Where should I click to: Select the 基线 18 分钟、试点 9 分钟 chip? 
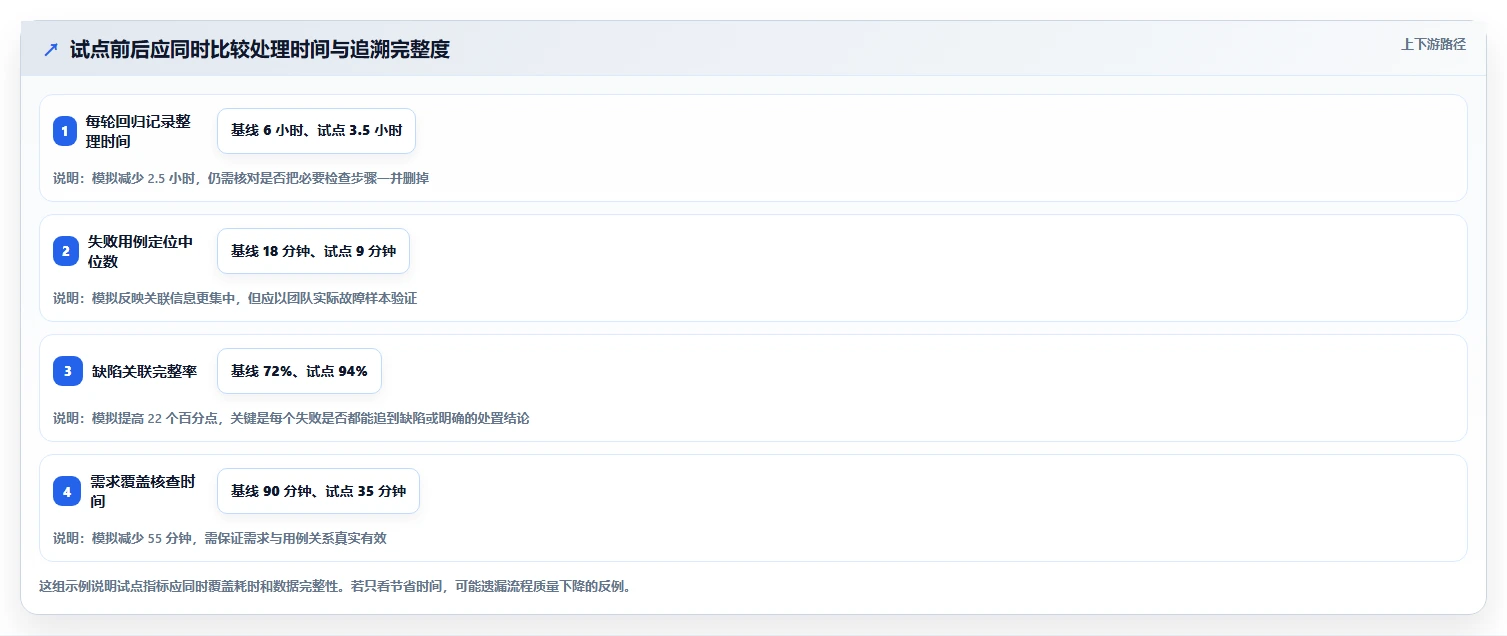(313, 251)
